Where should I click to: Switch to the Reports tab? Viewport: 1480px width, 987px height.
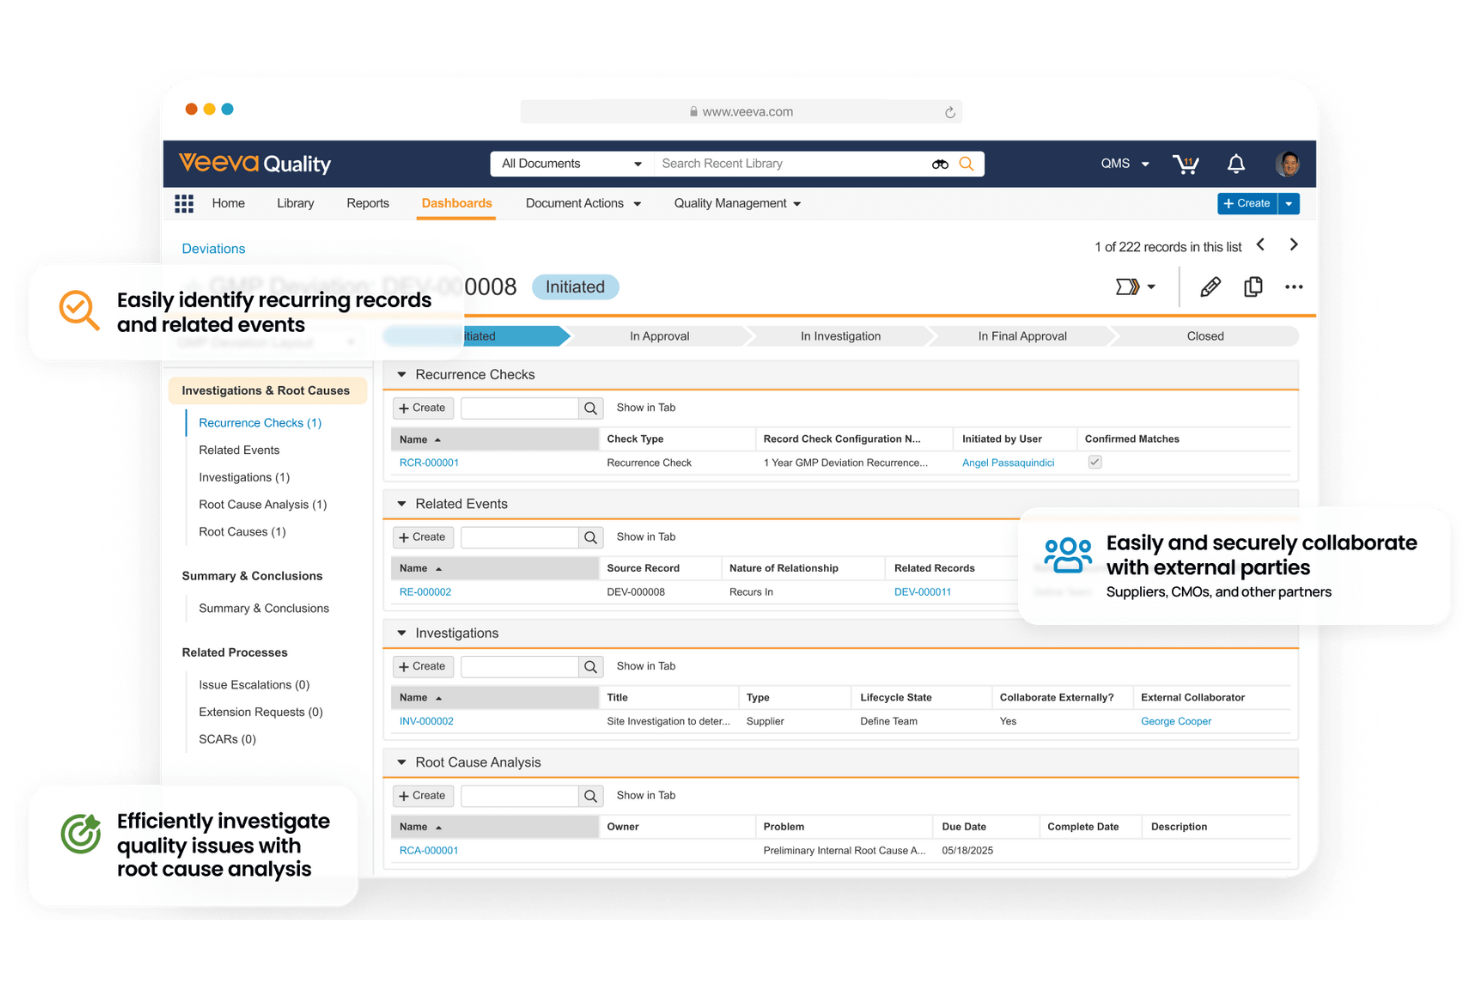tap(367, 203)
